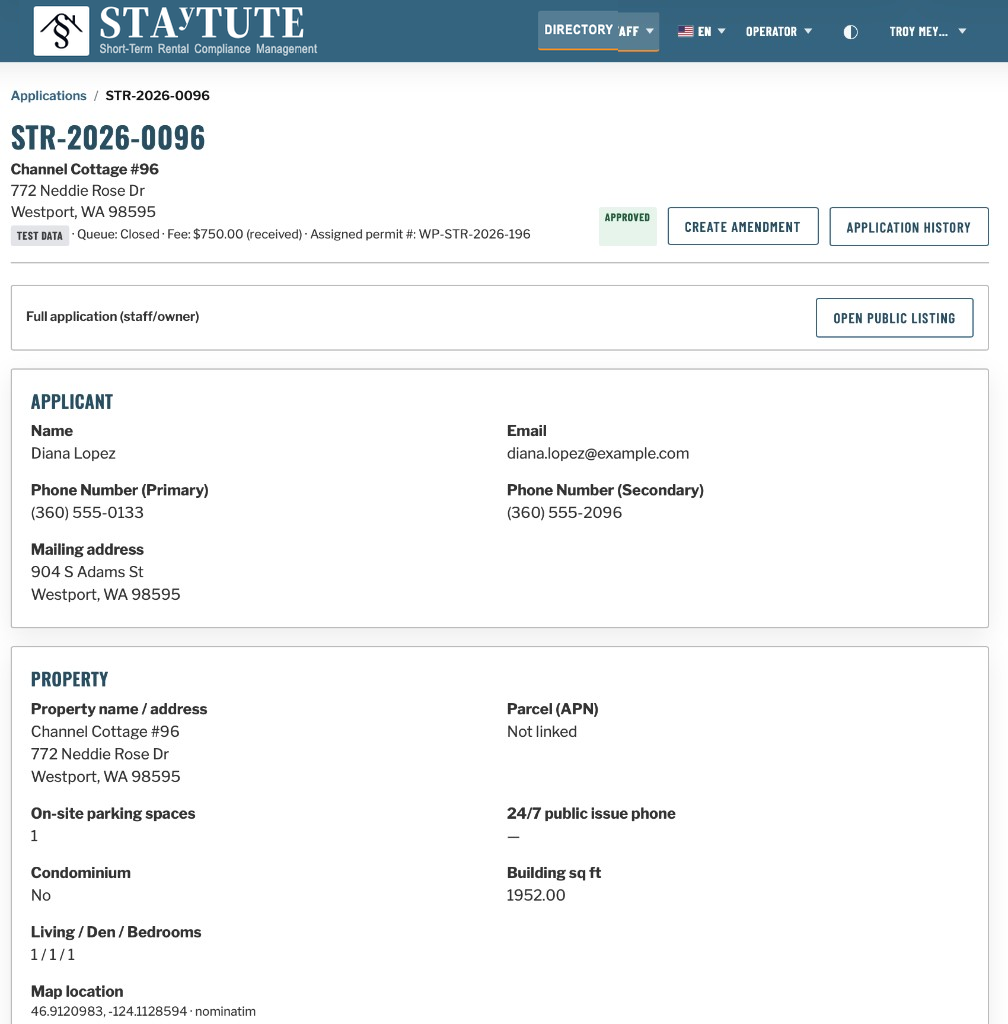Click Channel Cottage #96 under the page title

(85, 169)
